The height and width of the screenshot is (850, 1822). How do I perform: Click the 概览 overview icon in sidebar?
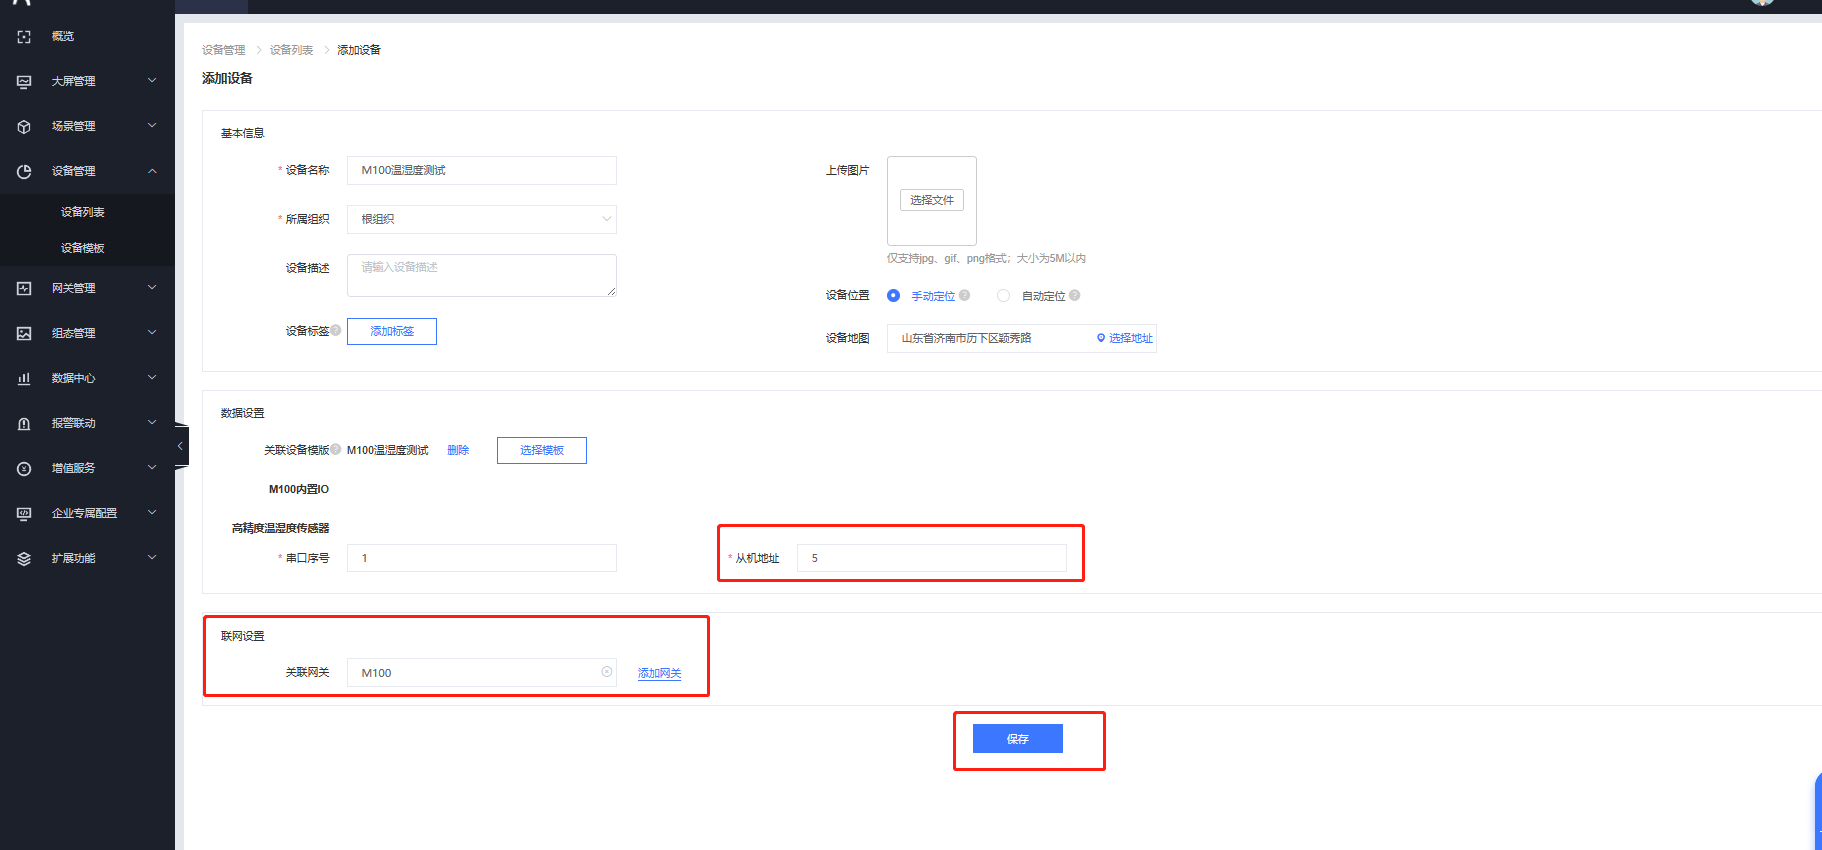pos(24,37)
